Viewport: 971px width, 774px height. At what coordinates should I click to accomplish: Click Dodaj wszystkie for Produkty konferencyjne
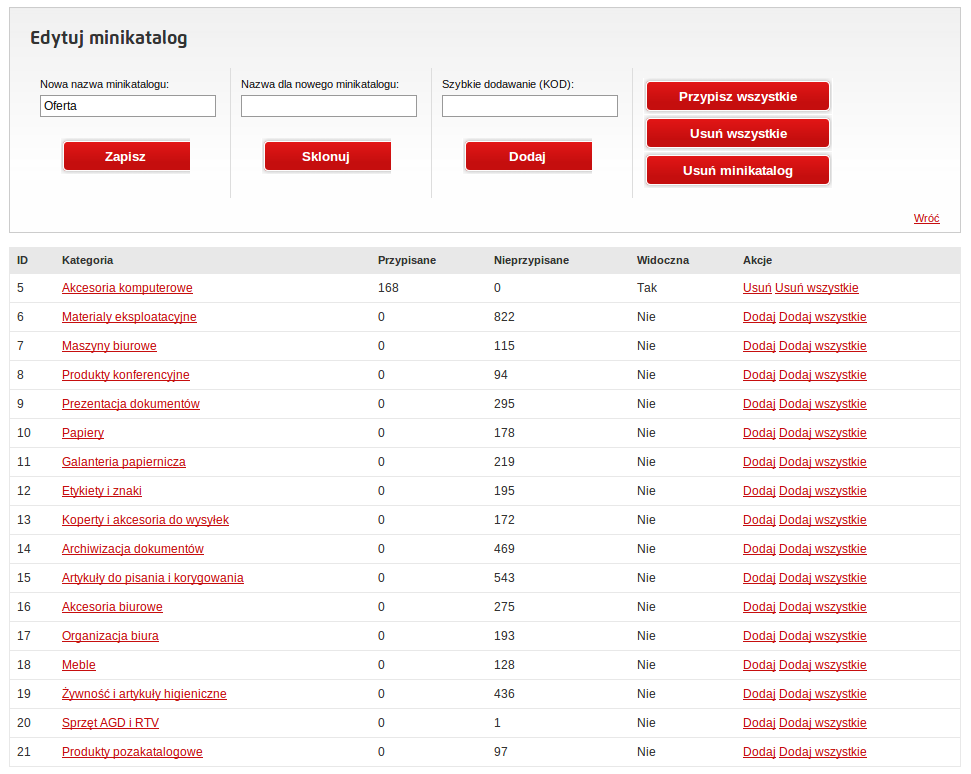pos(822,375)
